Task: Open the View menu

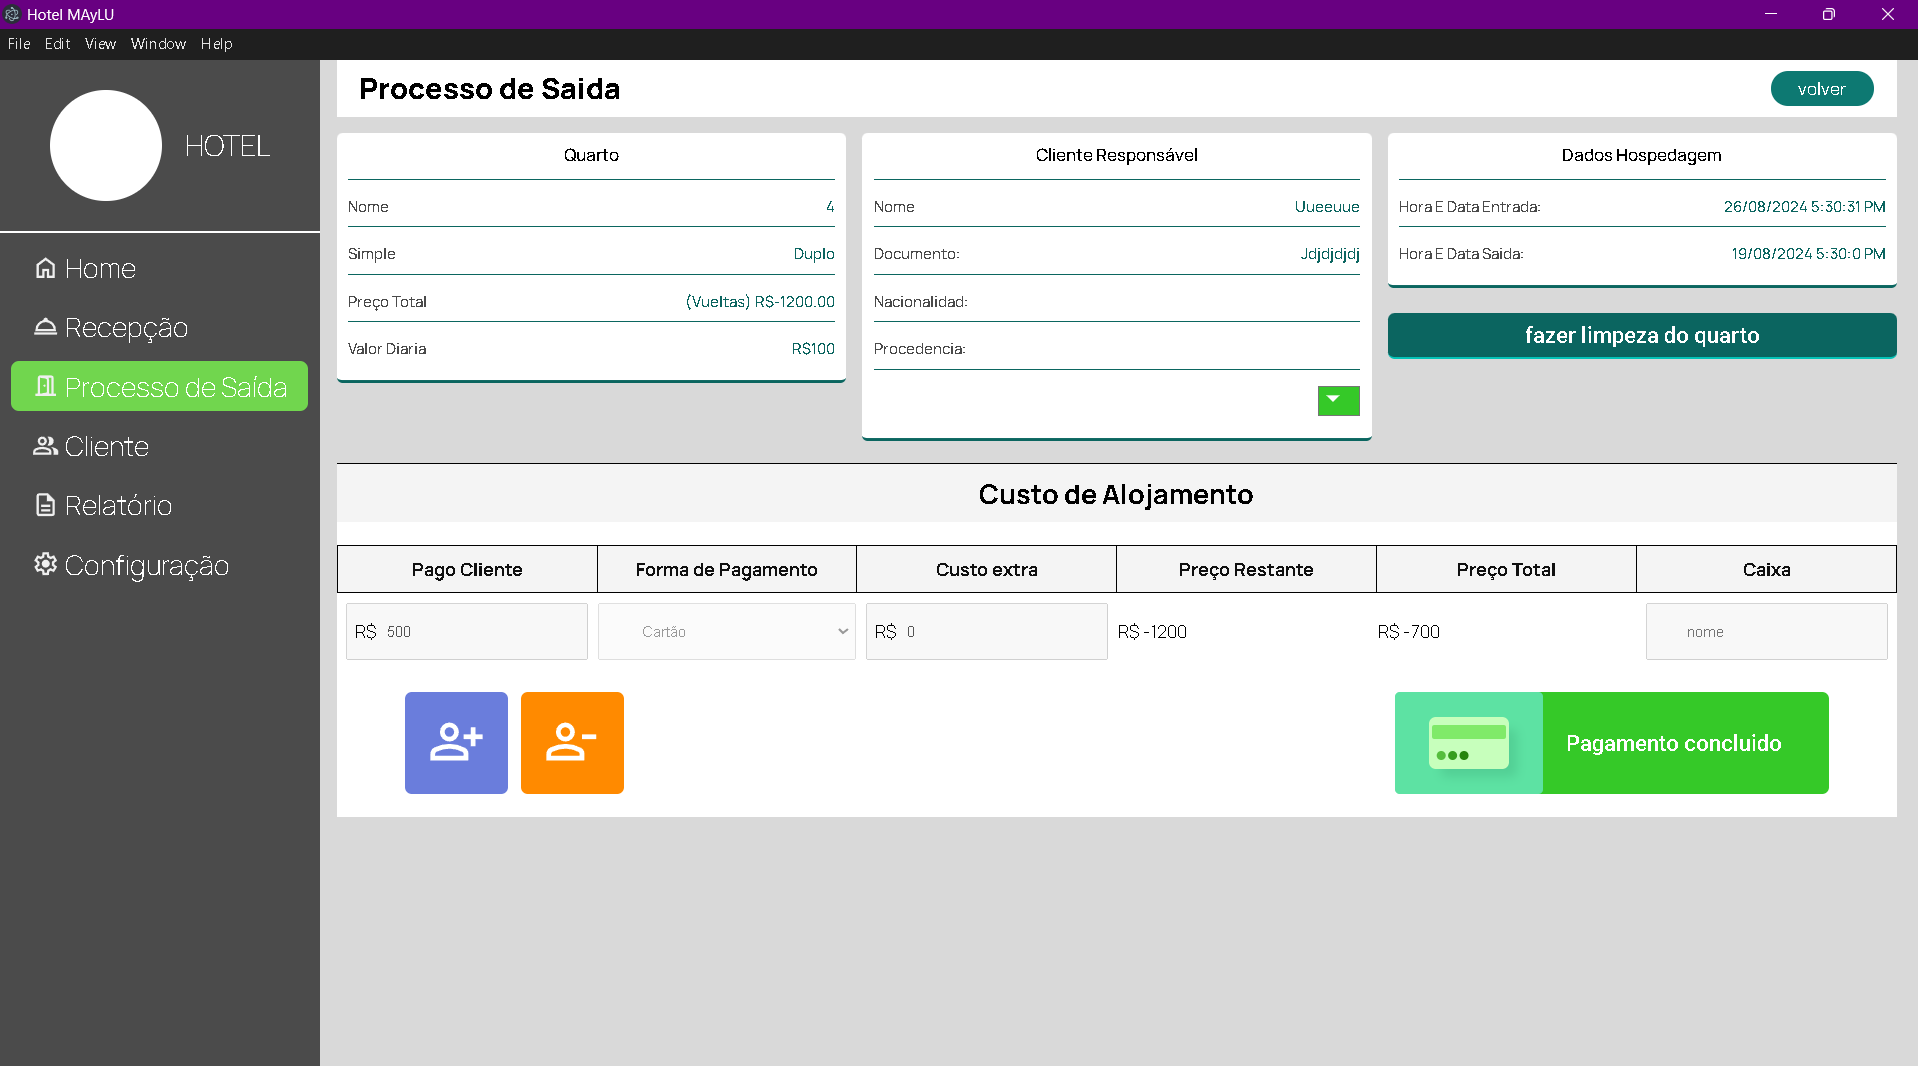Action: pos(100,44)
